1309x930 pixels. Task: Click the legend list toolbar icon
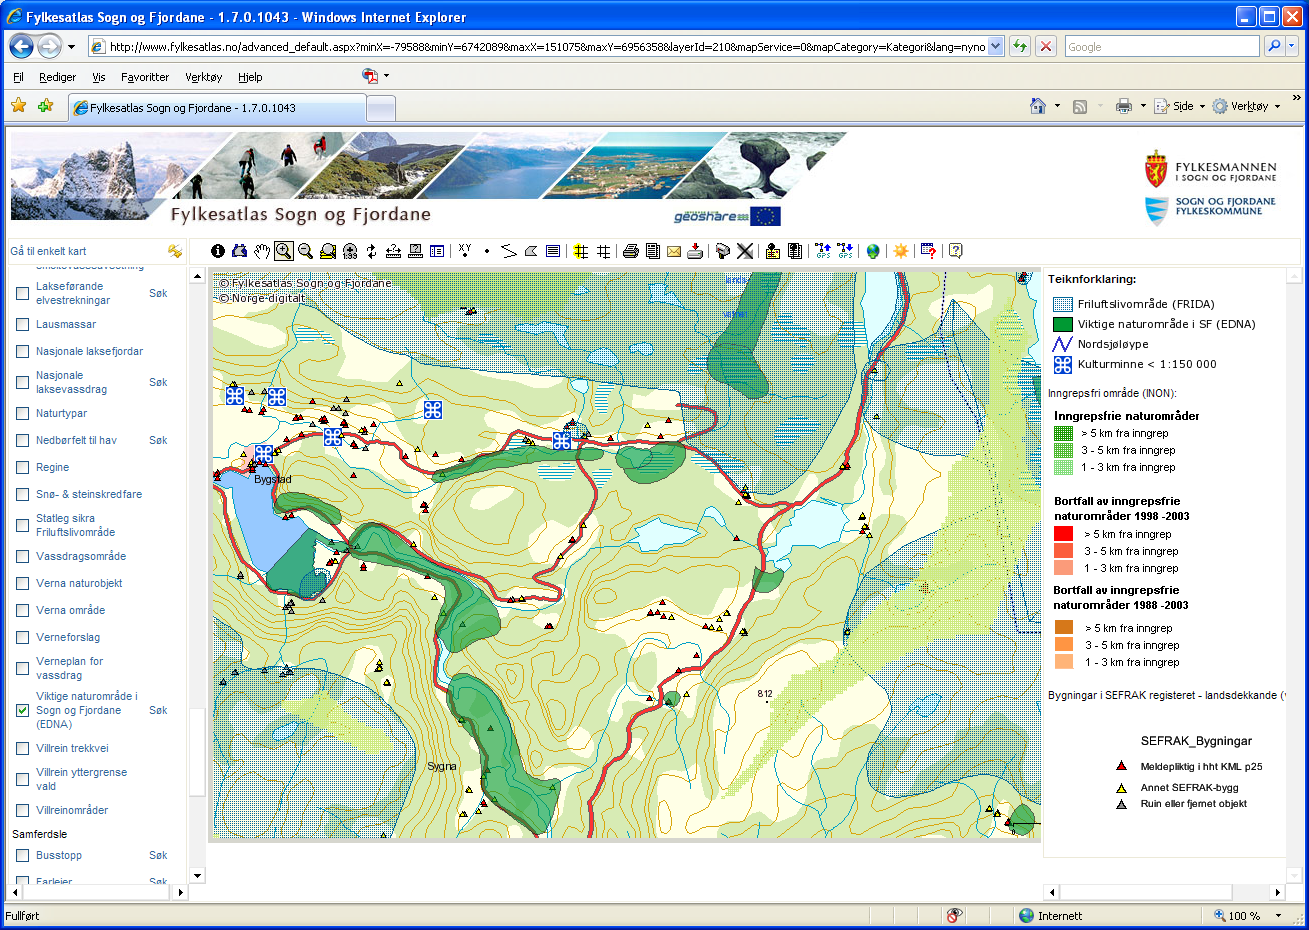pos(437,251)
